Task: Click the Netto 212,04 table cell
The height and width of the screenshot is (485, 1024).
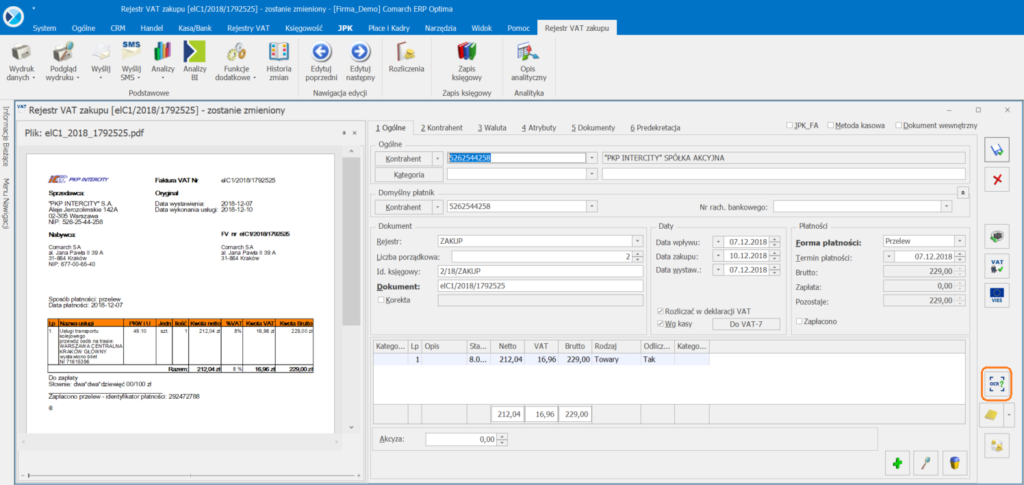Action: point(508,360)
